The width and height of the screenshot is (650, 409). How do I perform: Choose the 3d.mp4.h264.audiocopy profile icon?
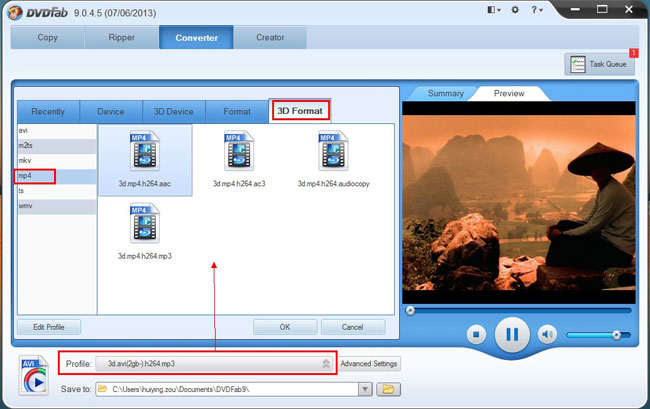point(333,151)
